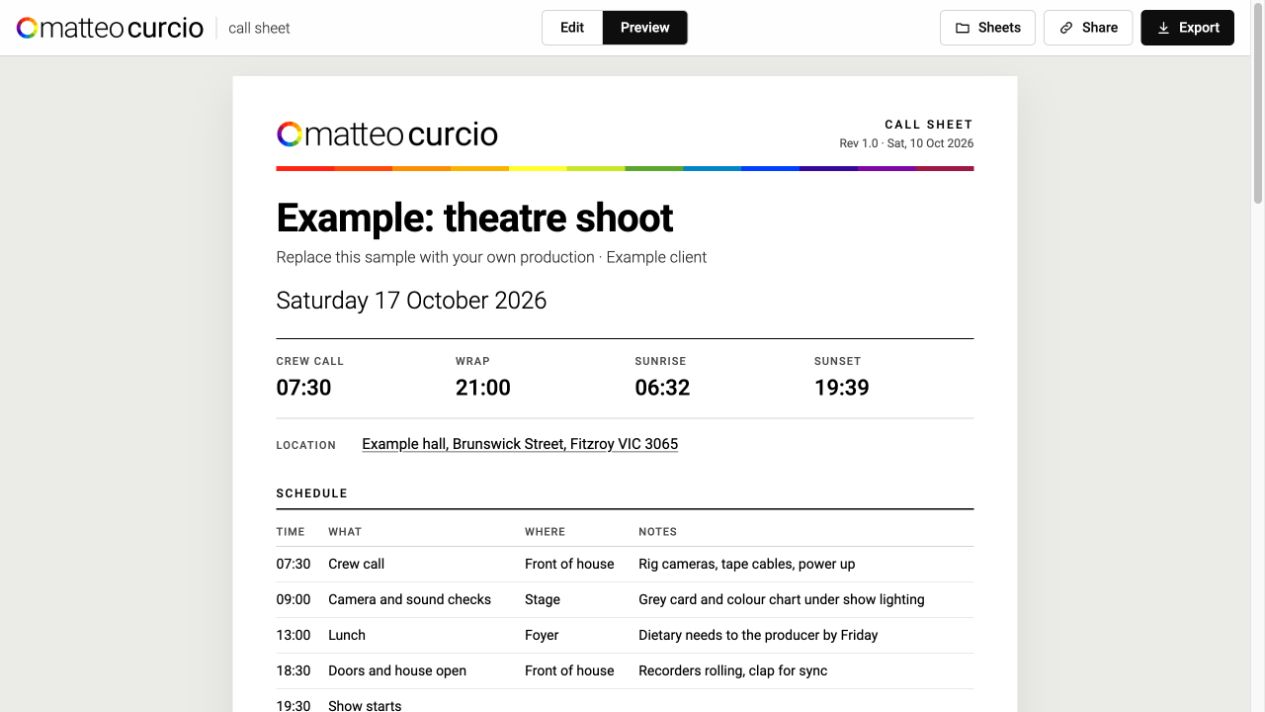Image resolution: width=1265 pixels, height=712 pixels.
Task: Click the vertical scrollbar thumb
Action: [1257, 105]
